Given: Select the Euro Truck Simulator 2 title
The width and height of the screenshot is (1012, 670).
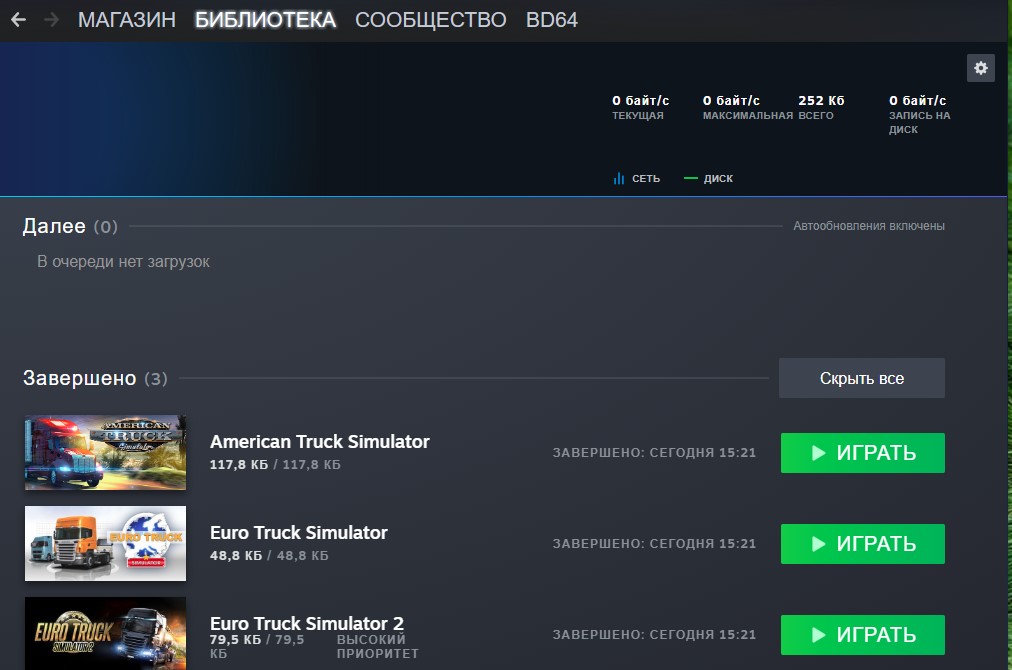Looking at the screenshot, I should (307, 624).
